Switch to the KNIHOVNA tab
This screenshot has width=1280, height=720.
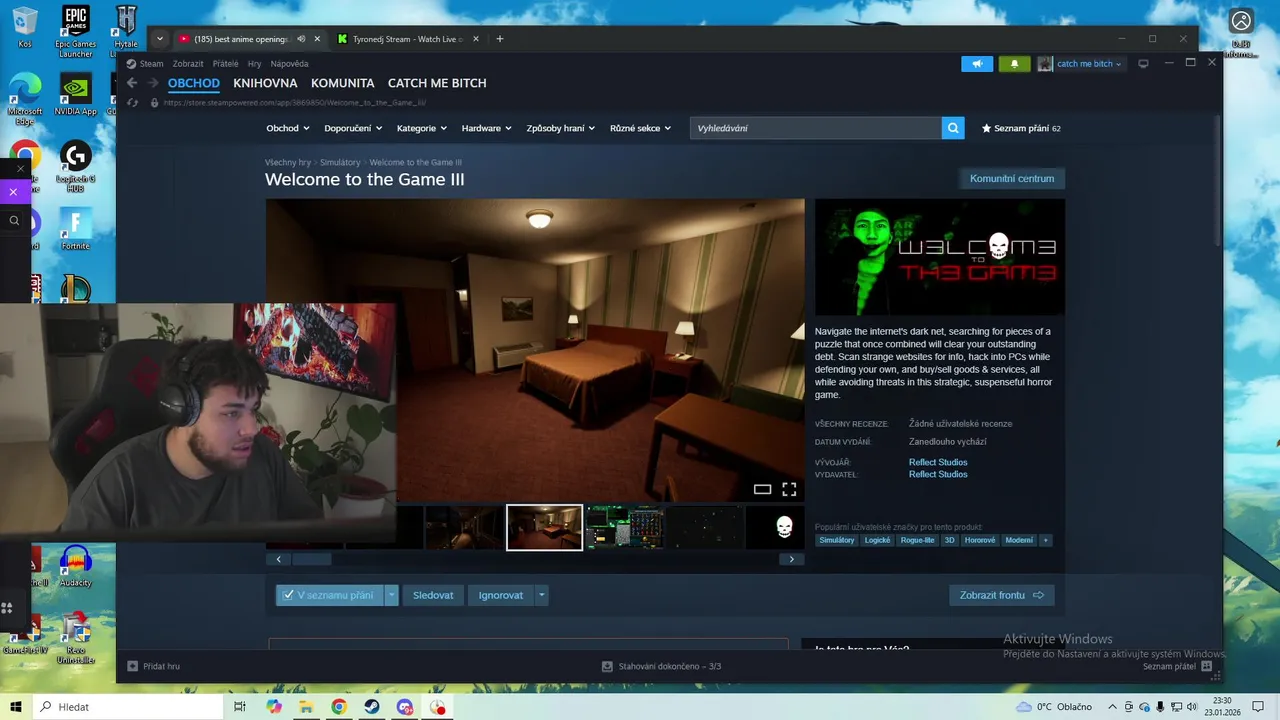(x=265, y=83)
